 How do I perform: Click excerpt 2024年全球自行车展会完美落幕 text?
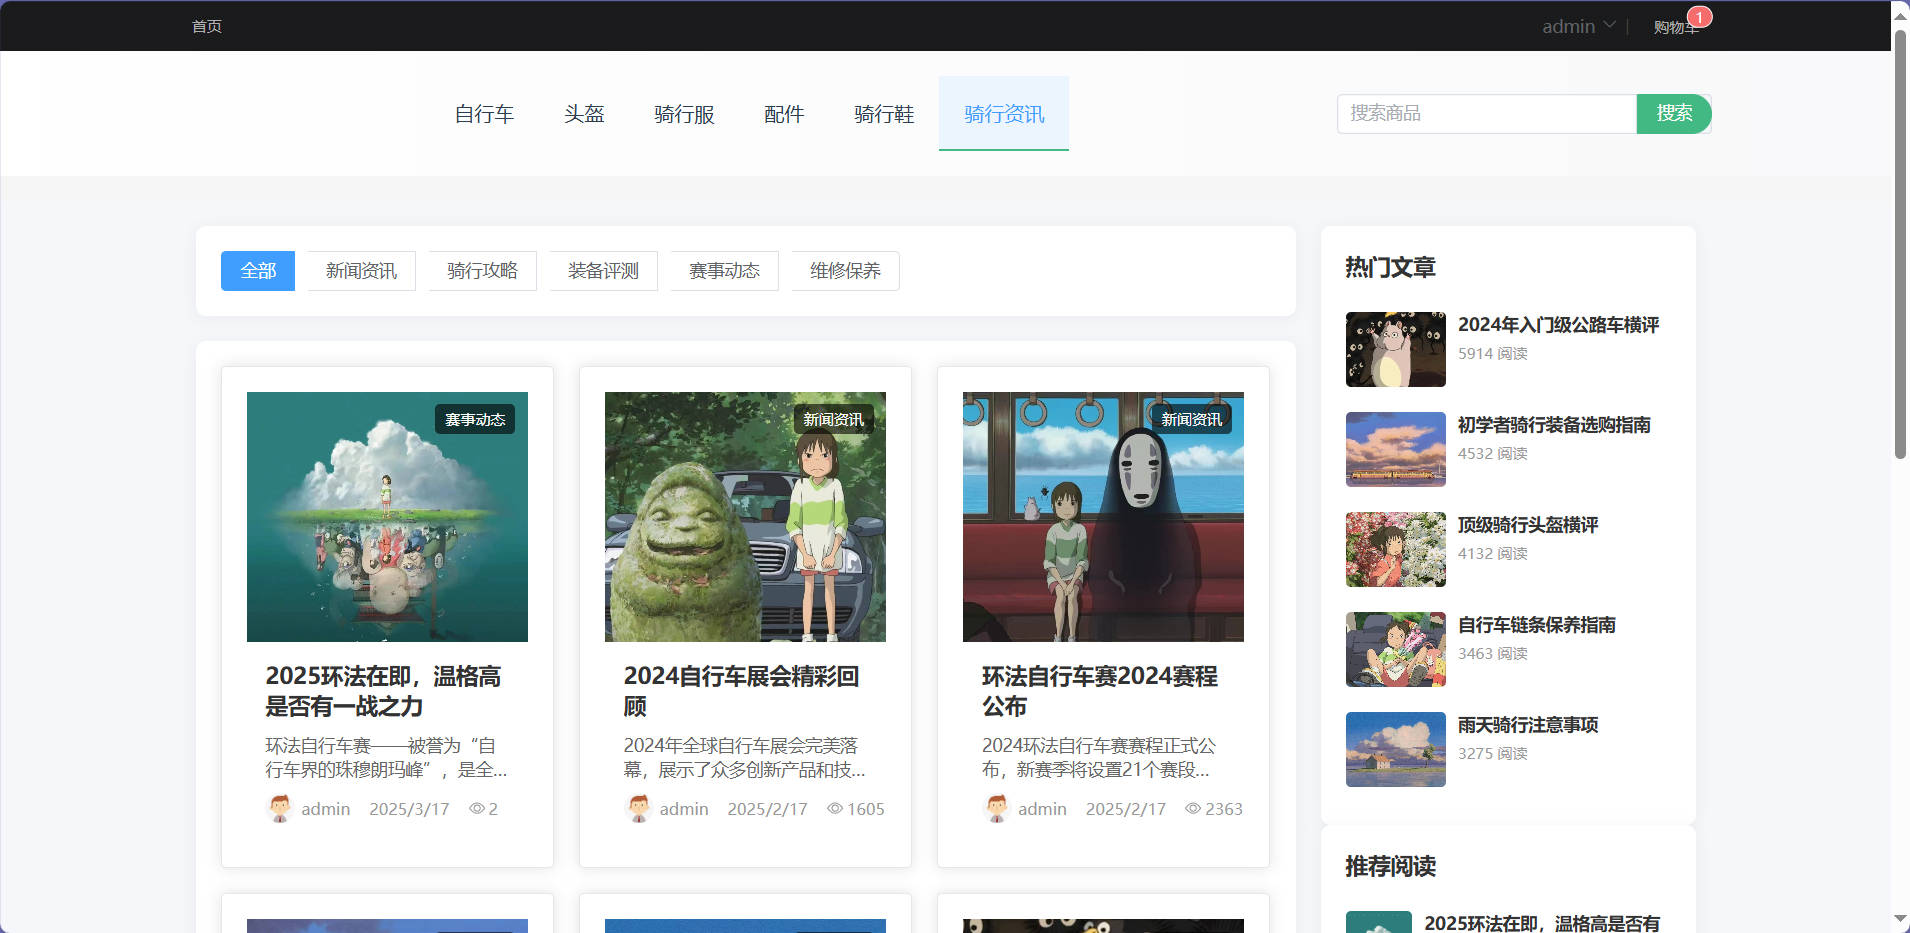(x=744, y=758)
